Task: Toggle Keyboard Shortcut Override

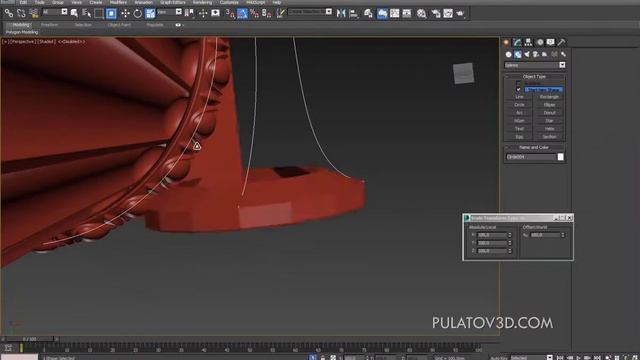Action: [215, 13]
